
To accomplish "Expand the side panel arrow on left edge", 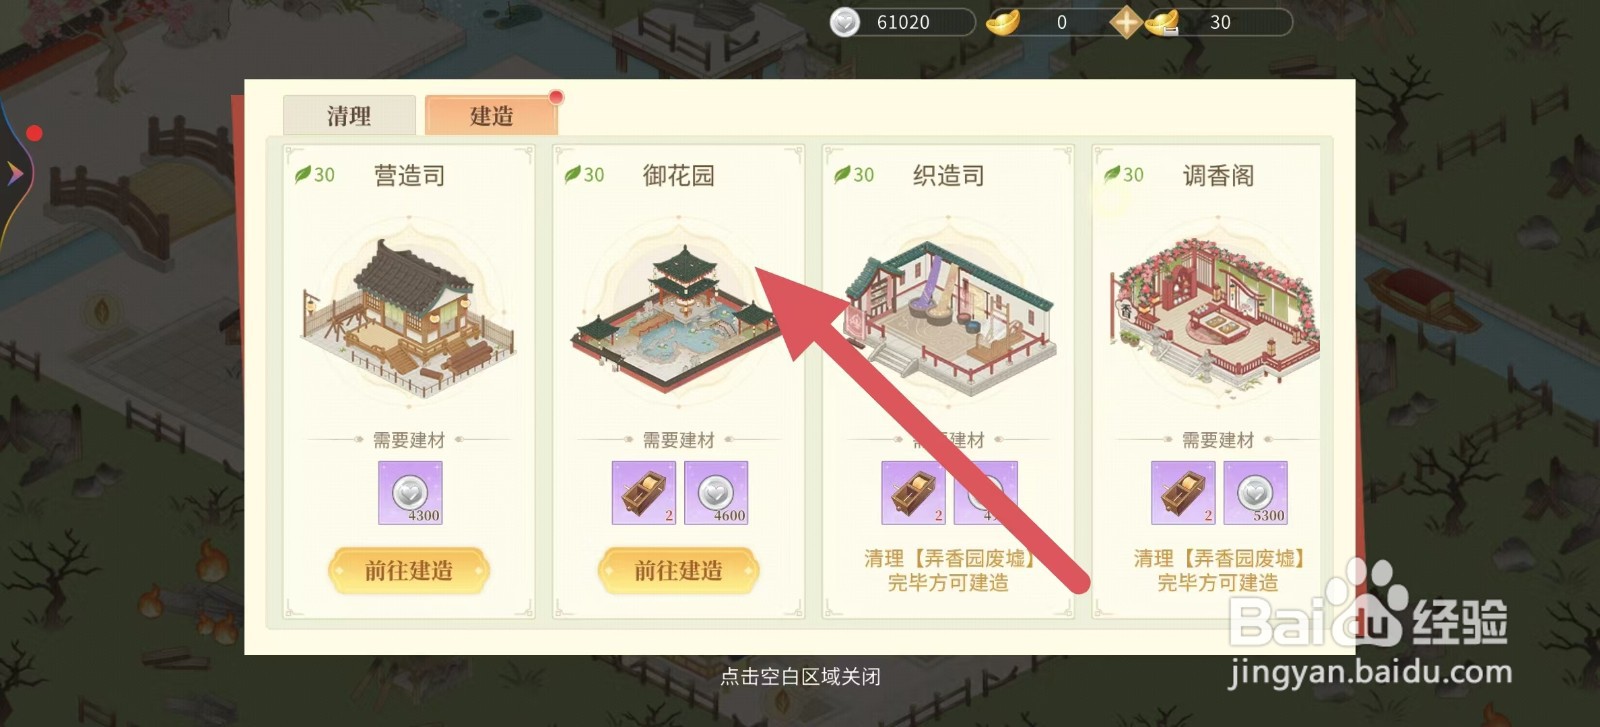I will tap(14, 173).
